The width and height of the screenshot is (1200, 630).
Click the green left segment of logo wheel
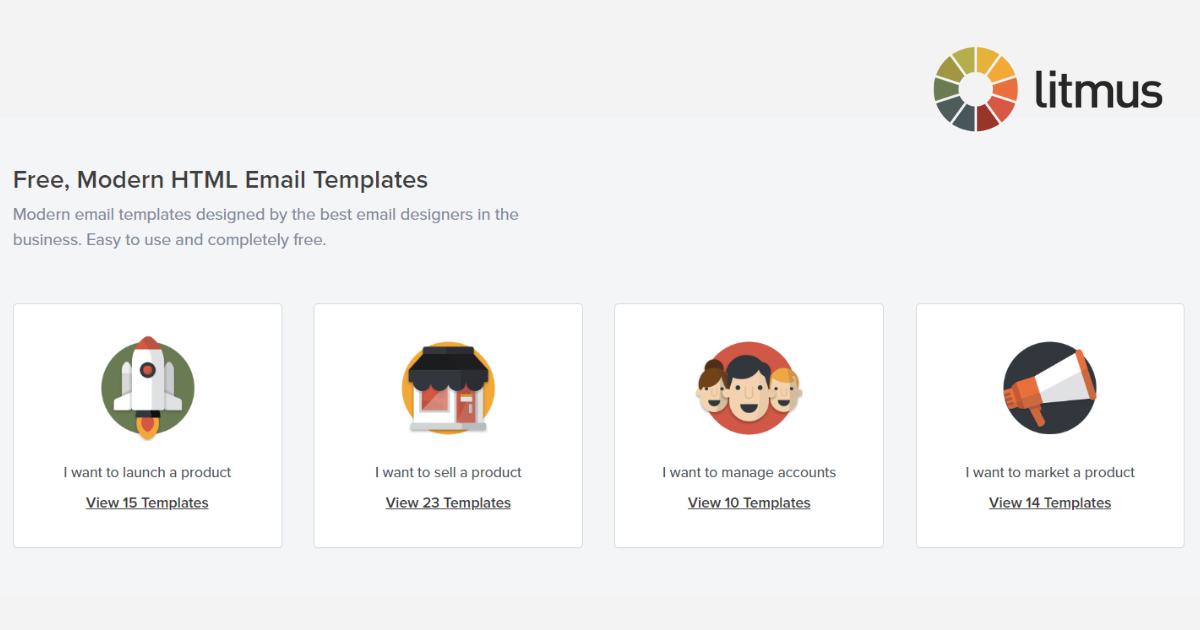tap(946, 90)
